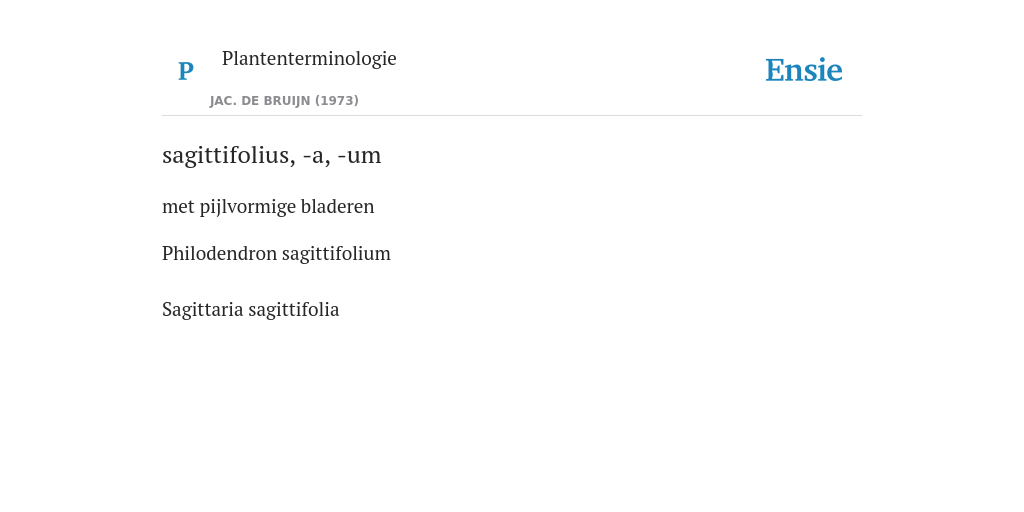The width and height of the screenshot is (1024, 512).
Task: Open the Plantenterminologie source title
Action: point(309,58)
